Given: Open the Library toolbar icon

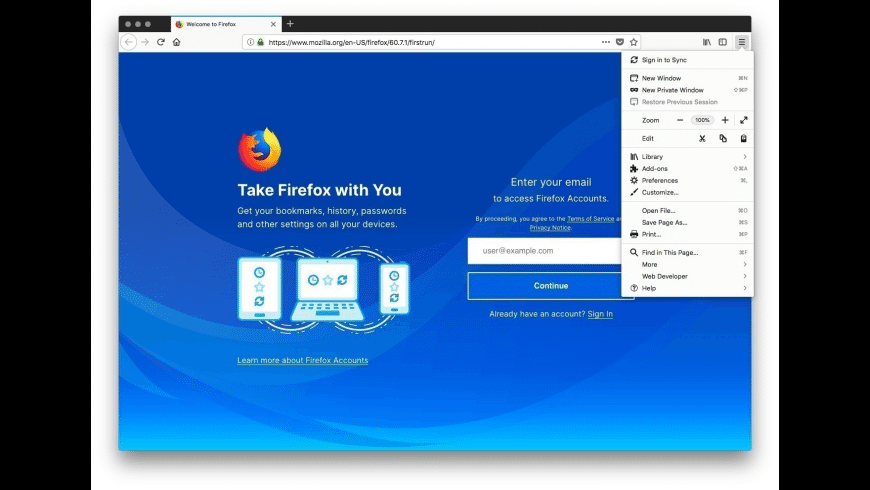Looking at the screenshot, I should 707,42.
